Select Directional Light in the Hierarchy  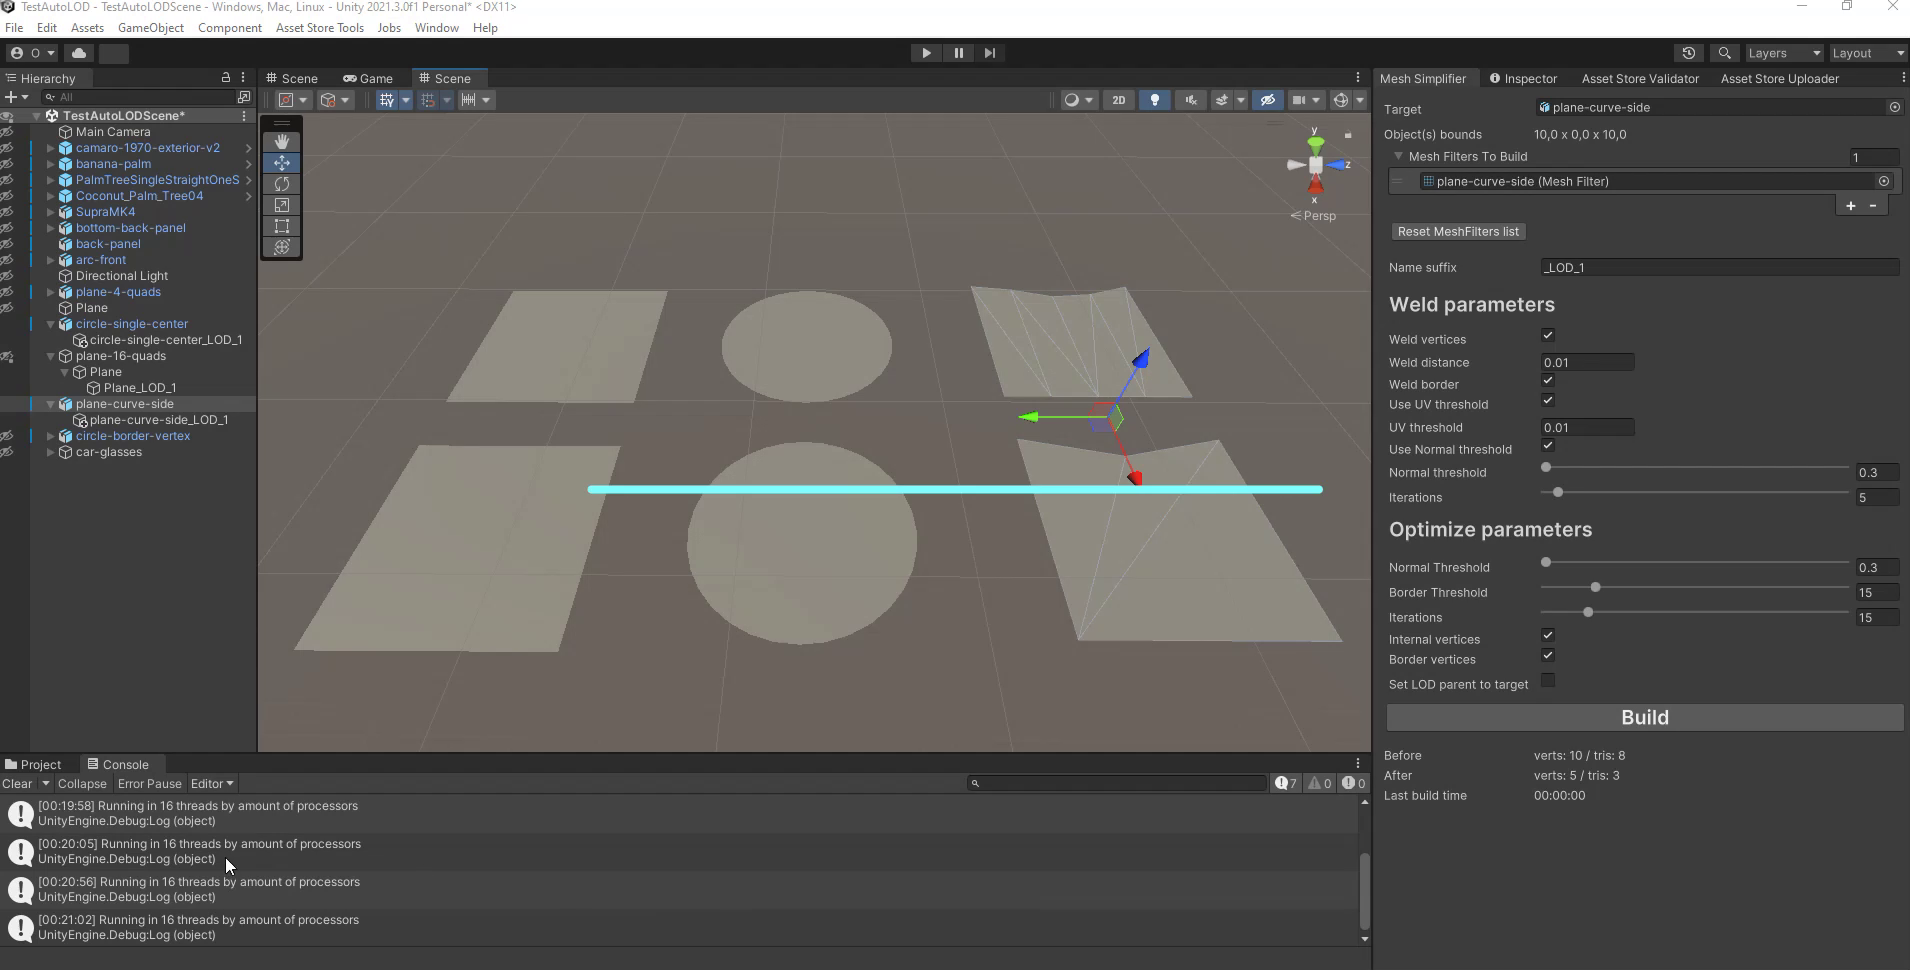(x=122, y=276)
